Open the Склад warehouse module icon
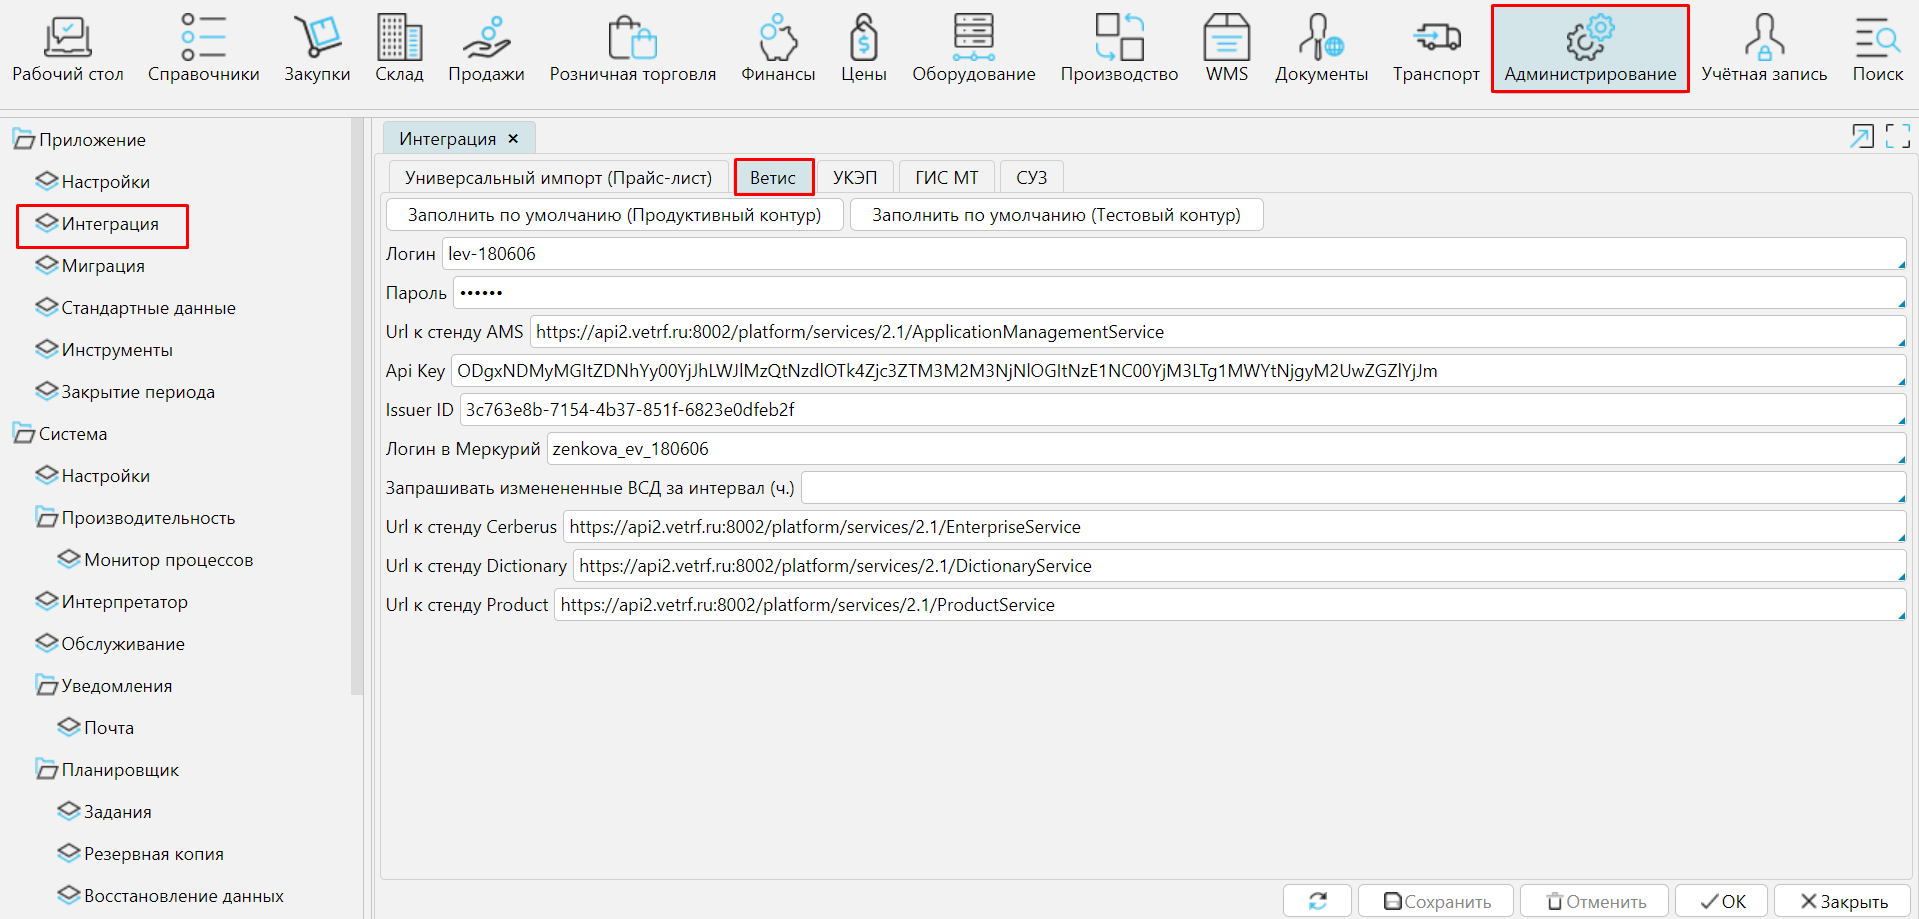The image size is (1919, 919). (399, 38)
